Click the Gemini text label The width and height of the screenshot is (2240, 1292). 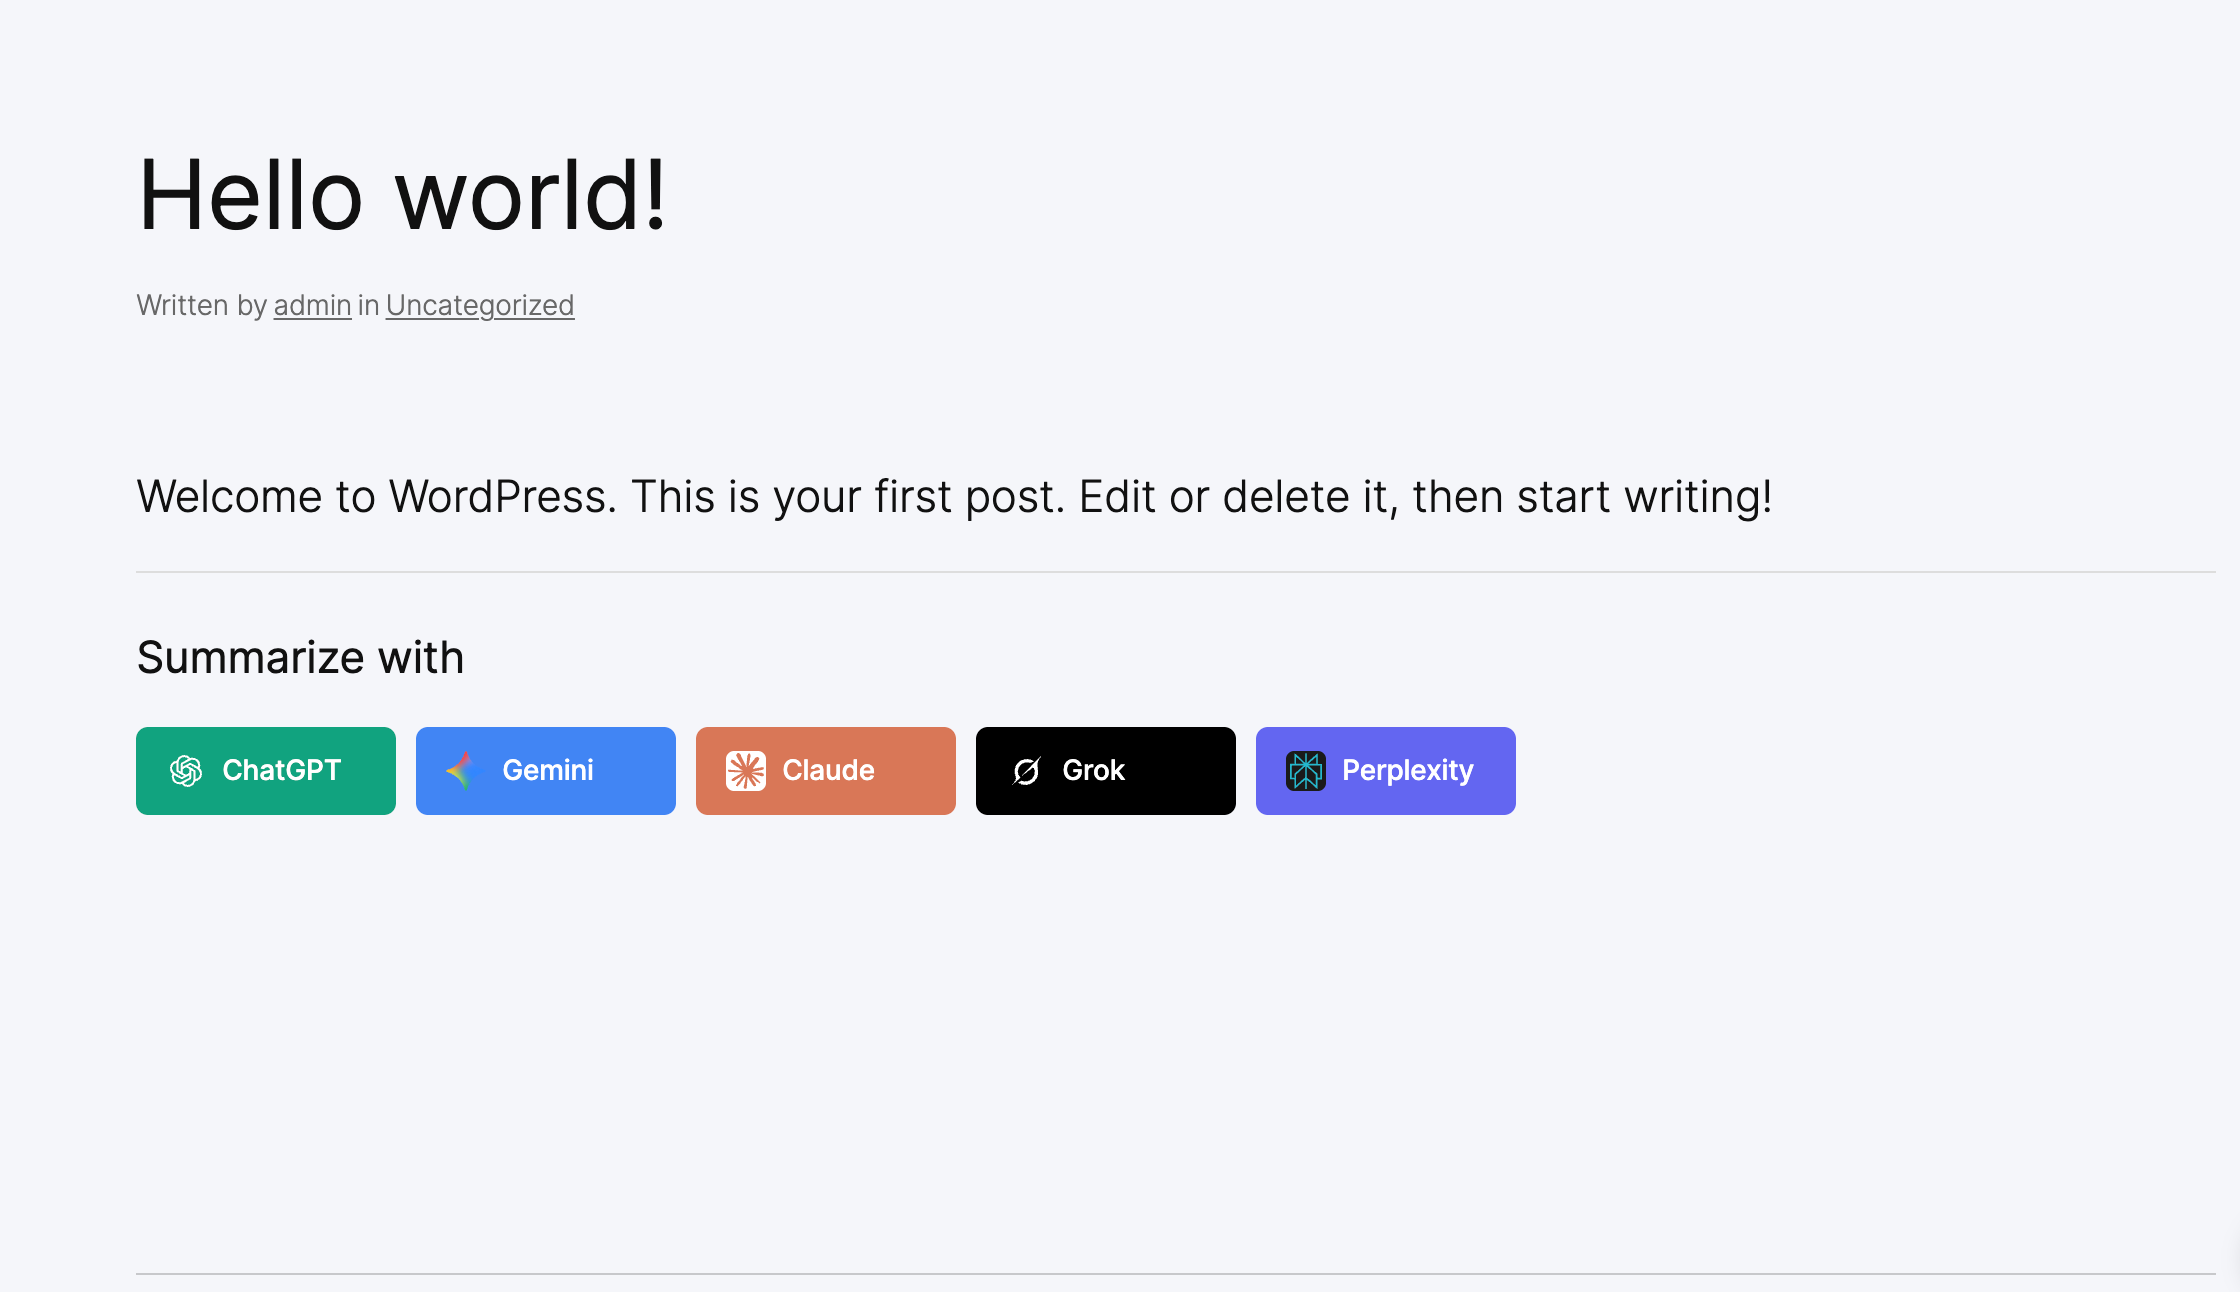pyautogui.click(x=548, y=770)
